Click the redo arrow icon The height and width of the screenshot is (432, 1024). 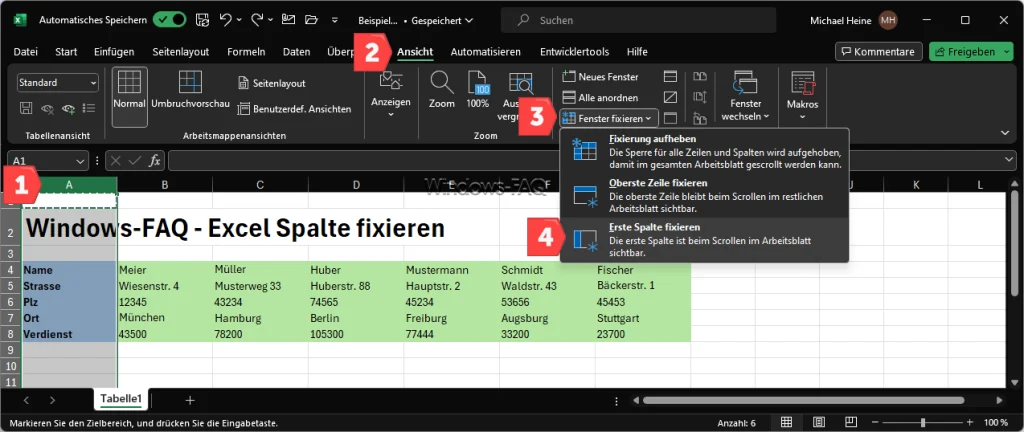coord(256,20)
